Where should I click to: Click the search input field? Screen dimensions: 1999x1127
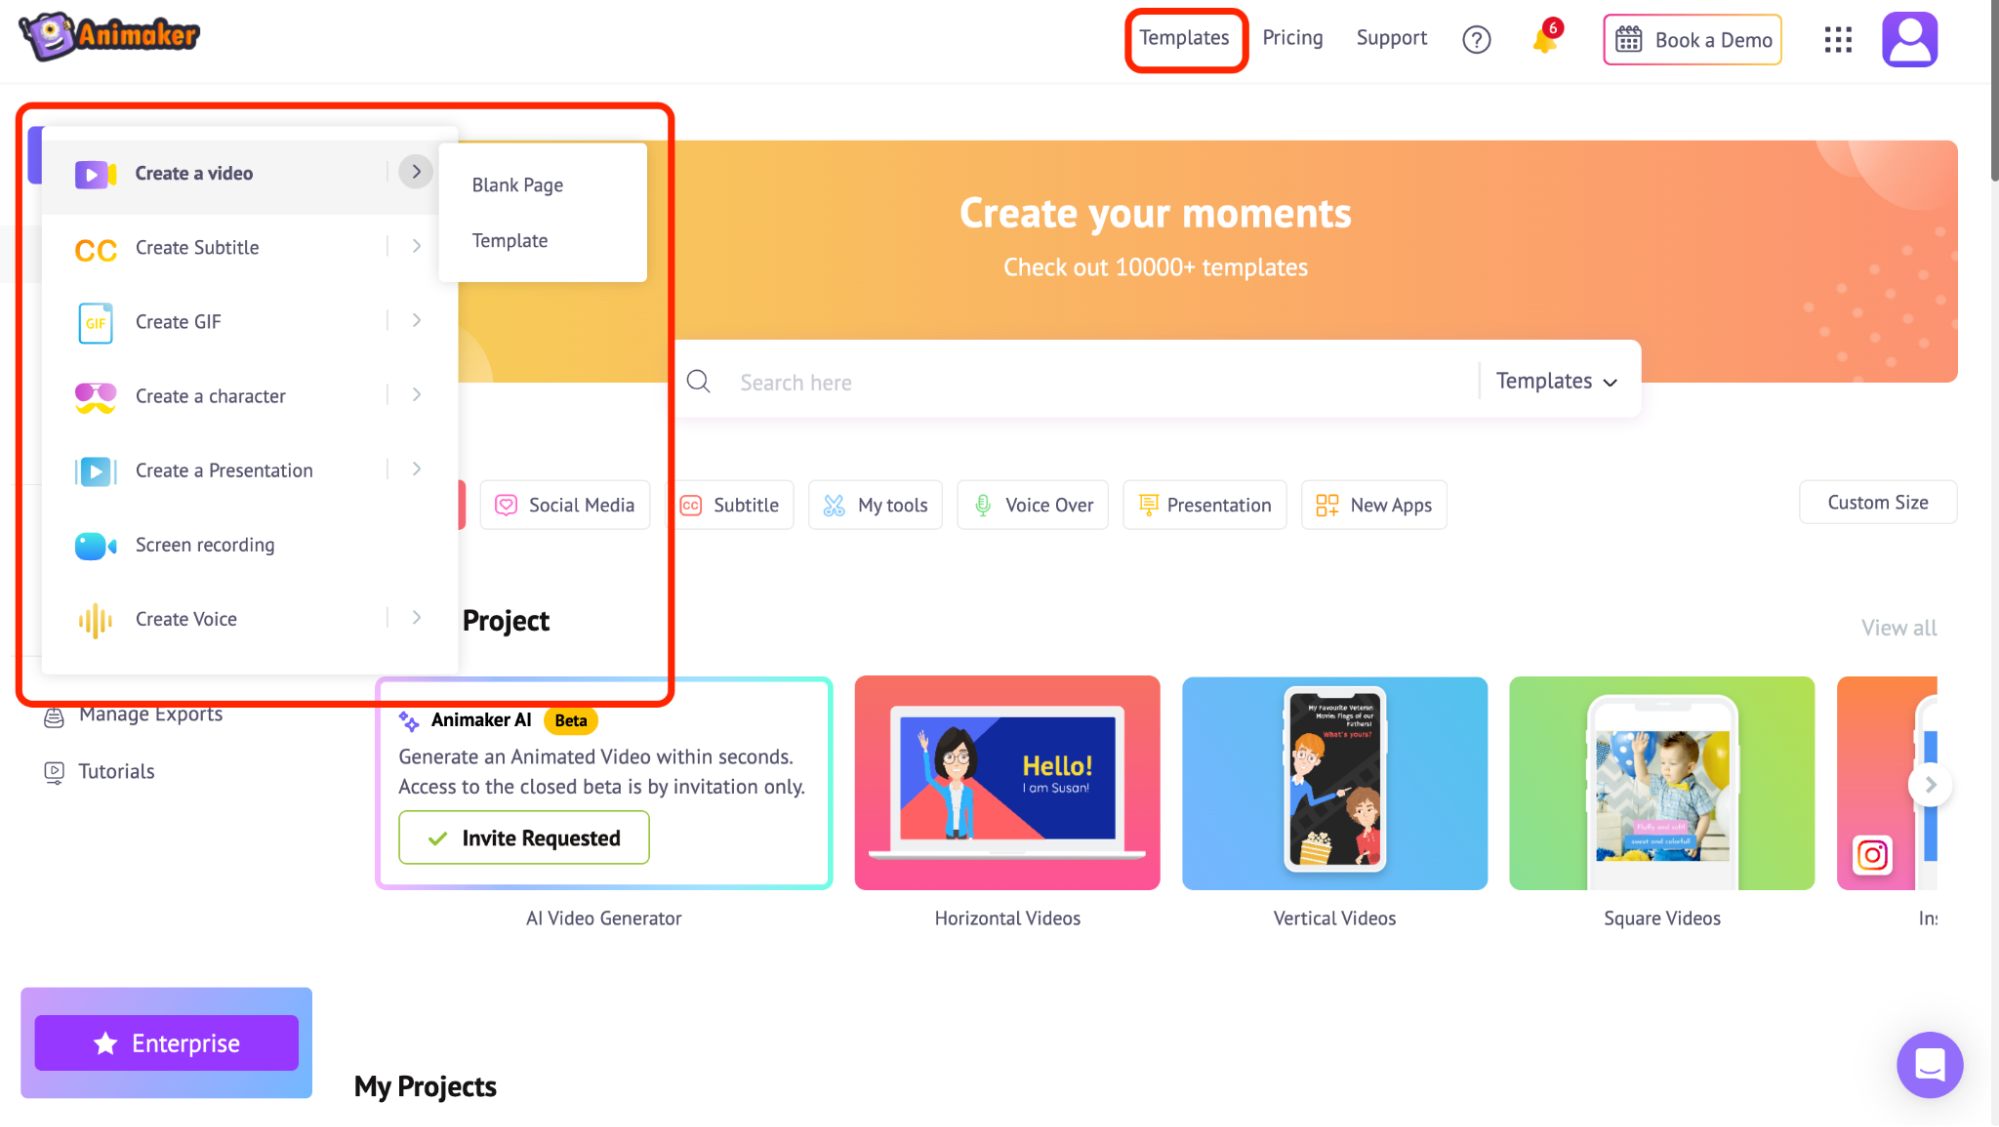[1098, 380]
